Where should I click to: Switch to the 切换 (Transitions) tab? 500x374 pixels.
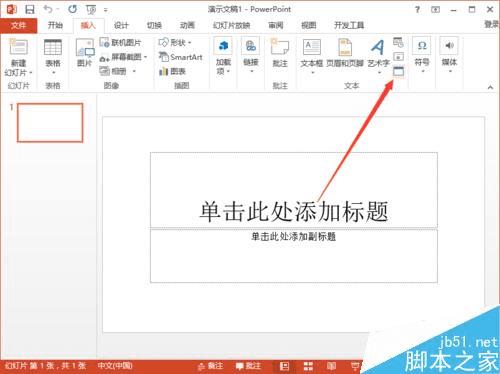click(154, 25)
